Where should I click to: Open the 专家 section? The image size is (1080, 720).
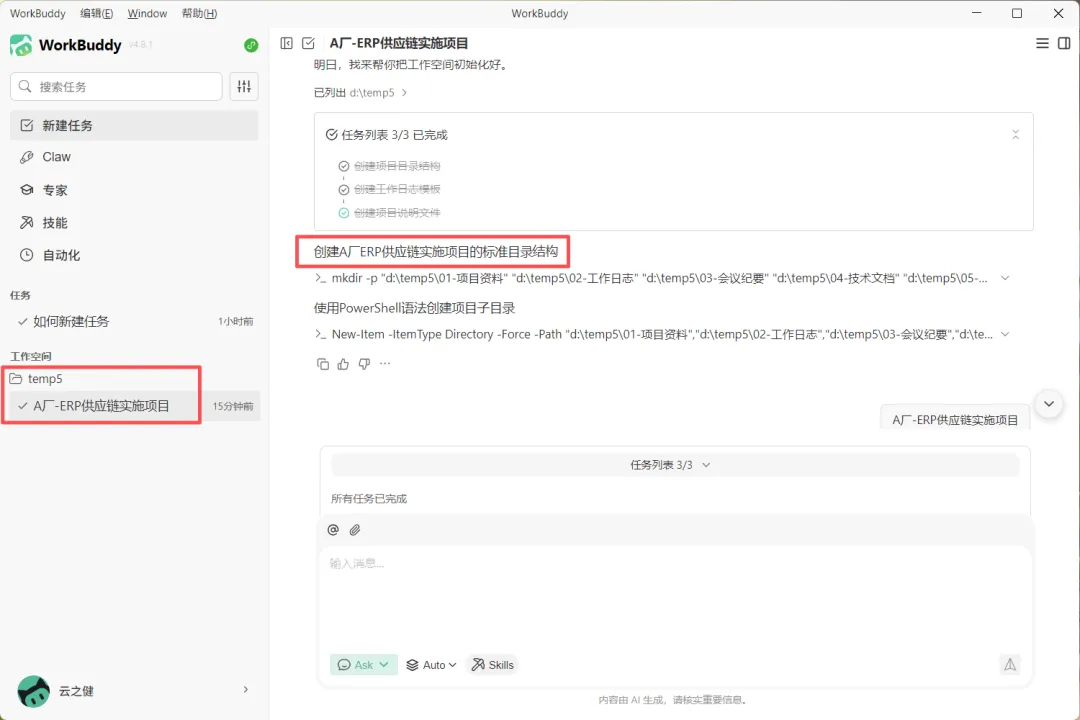(x=134, y=190)
